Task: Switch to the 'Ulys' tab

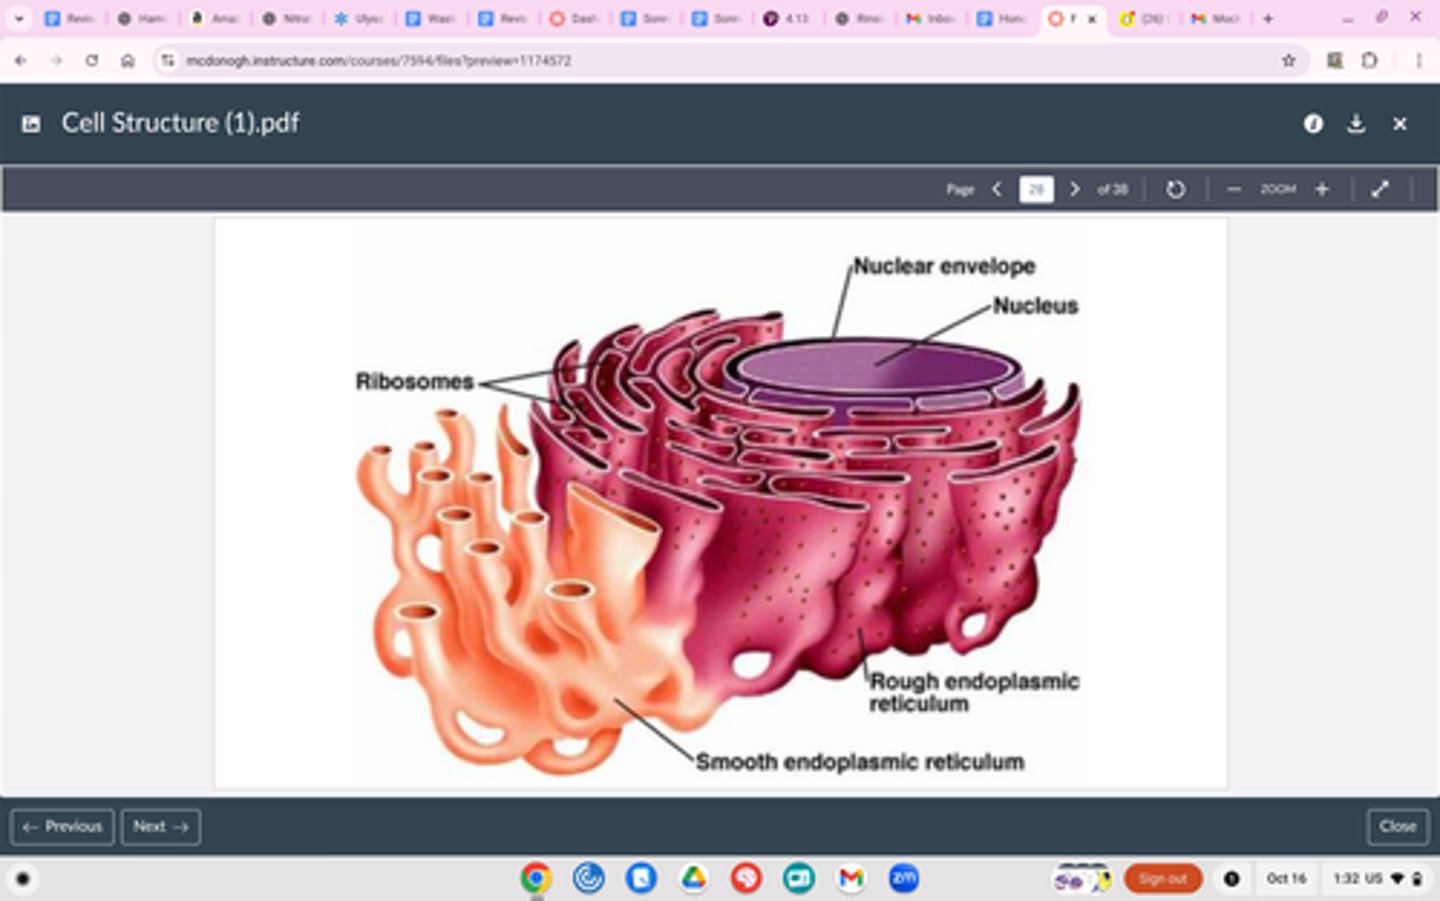Action: point(358,18)
